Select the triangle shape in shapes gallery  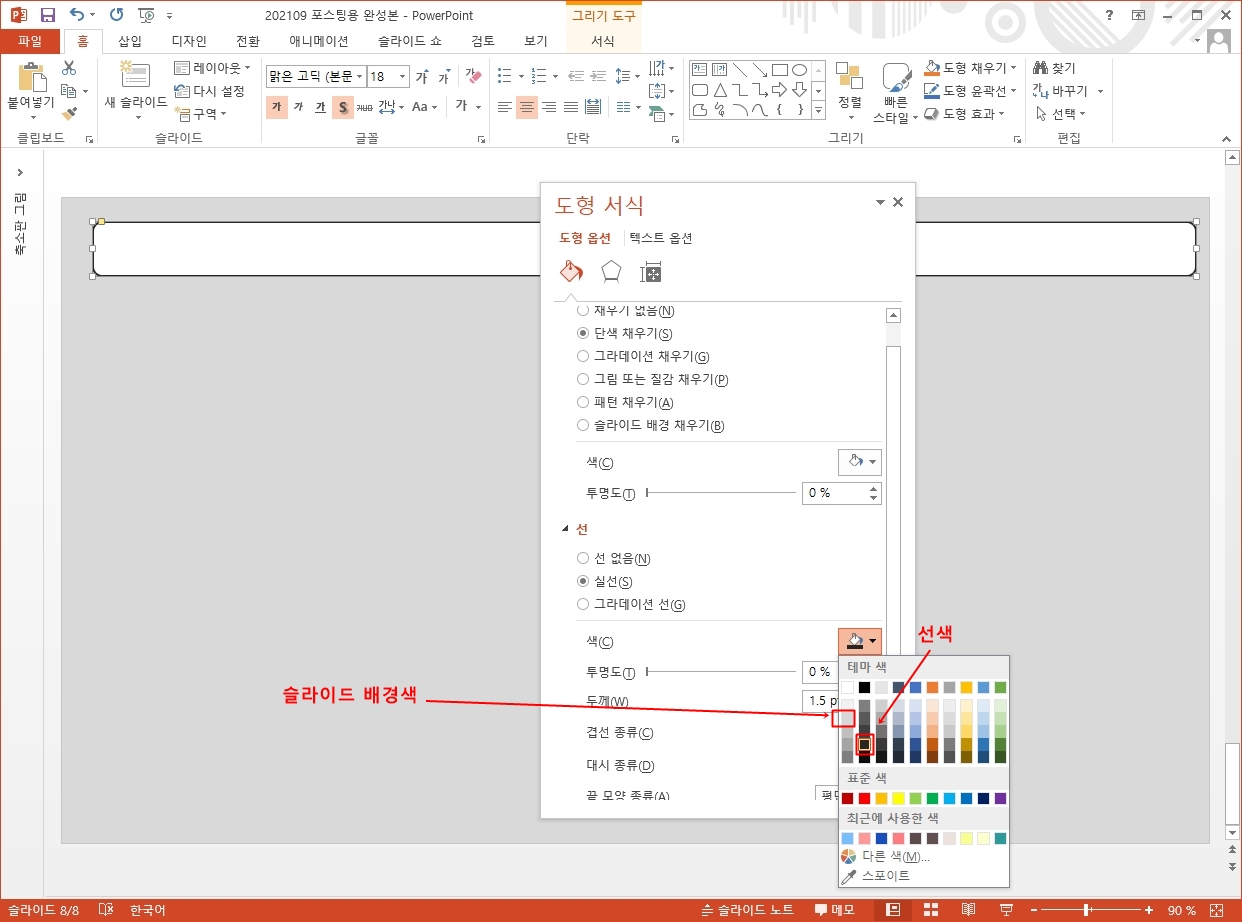(x=719, y=90)
